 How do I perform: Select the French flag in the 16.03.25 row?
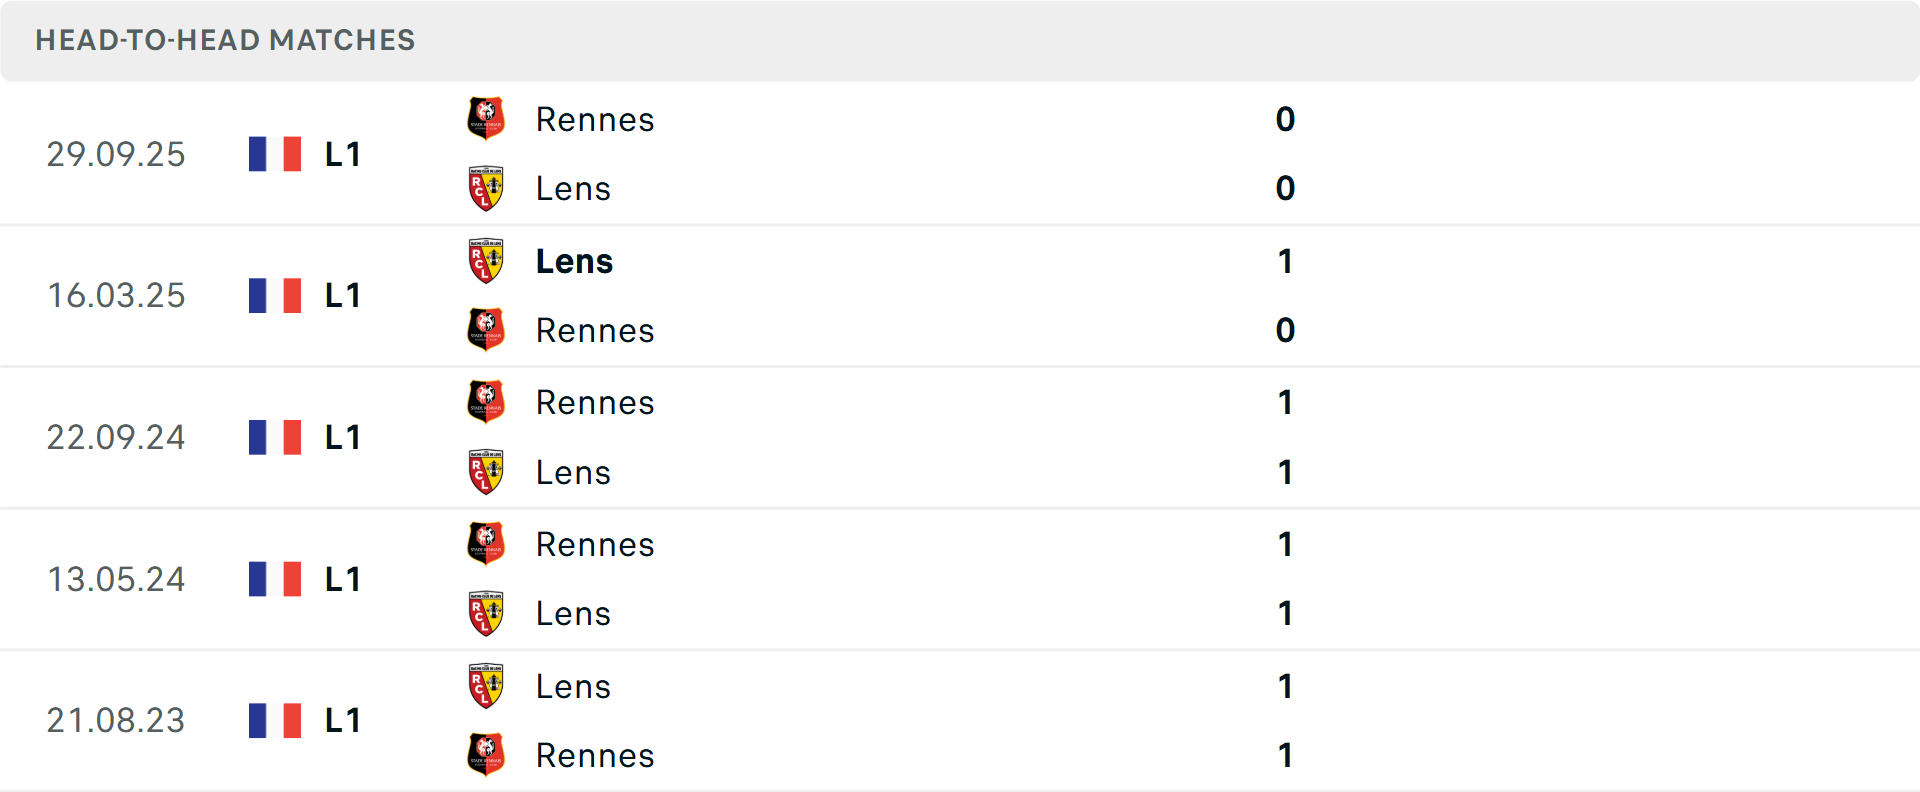coord(274,295)
